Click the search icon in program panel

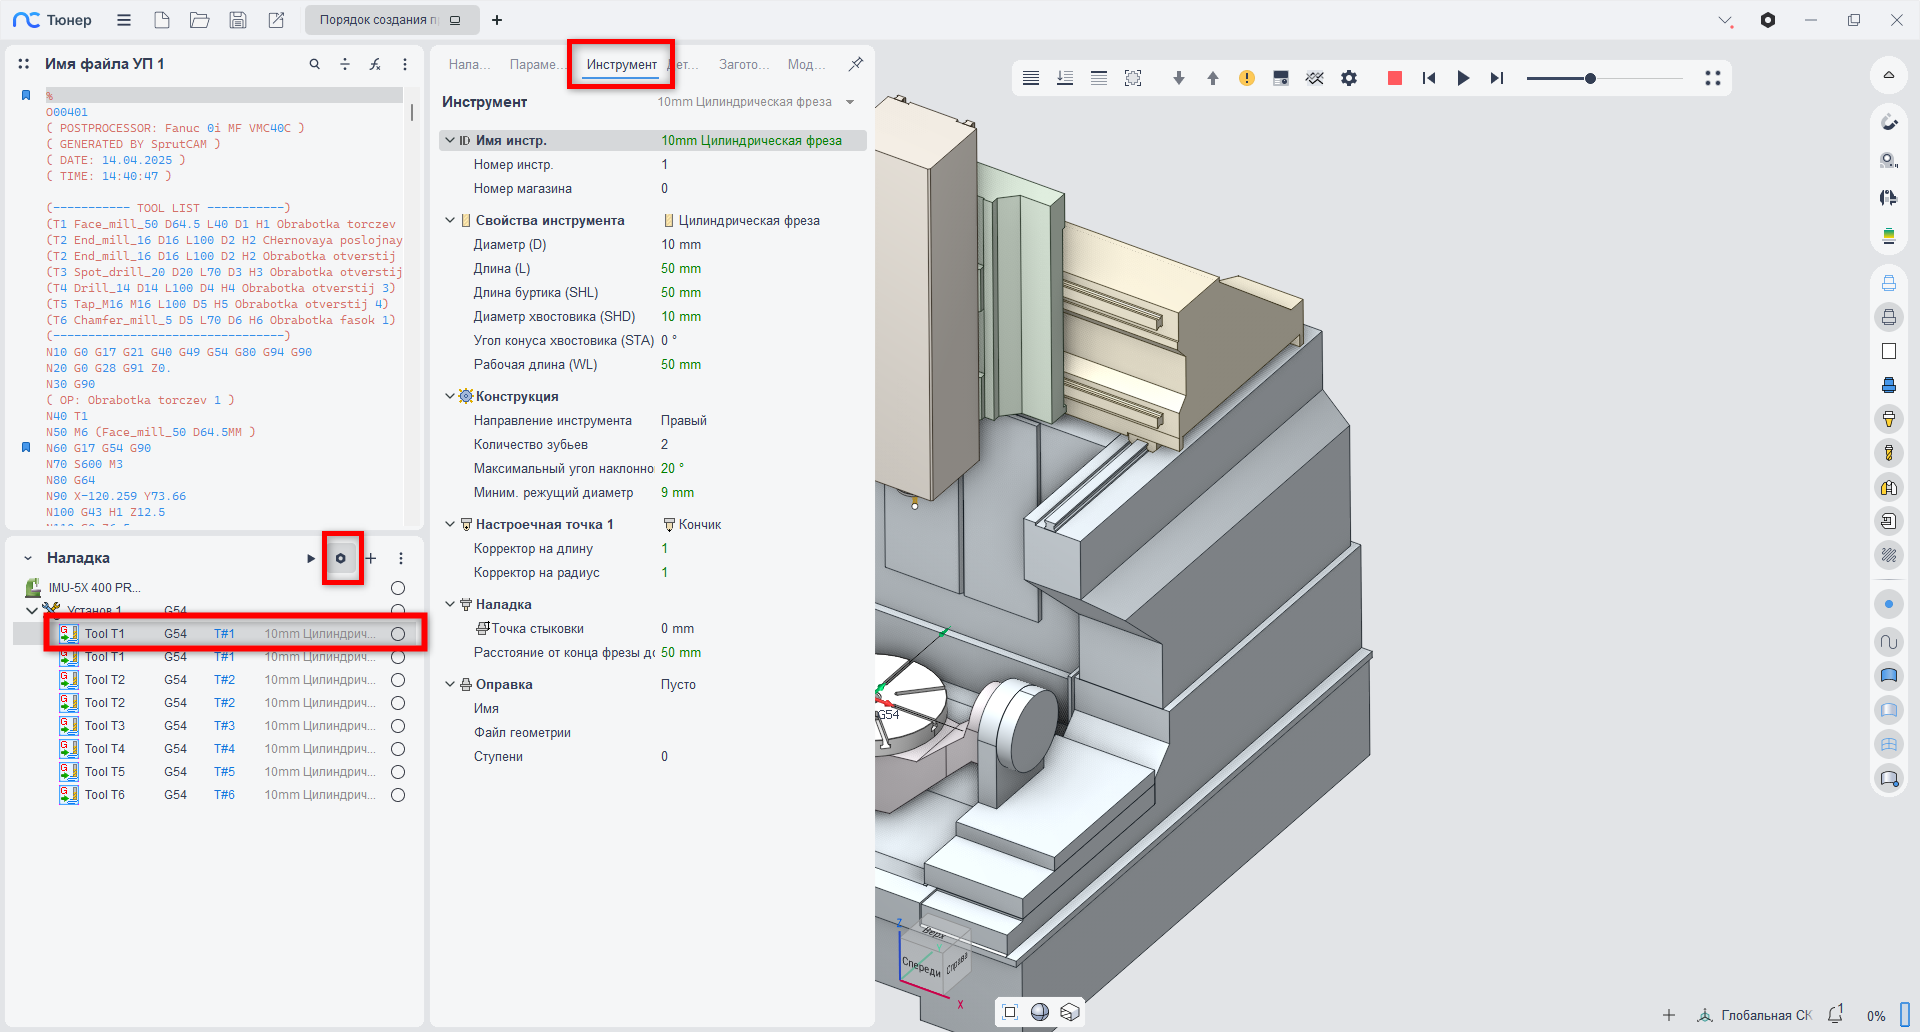coord(314,64)
